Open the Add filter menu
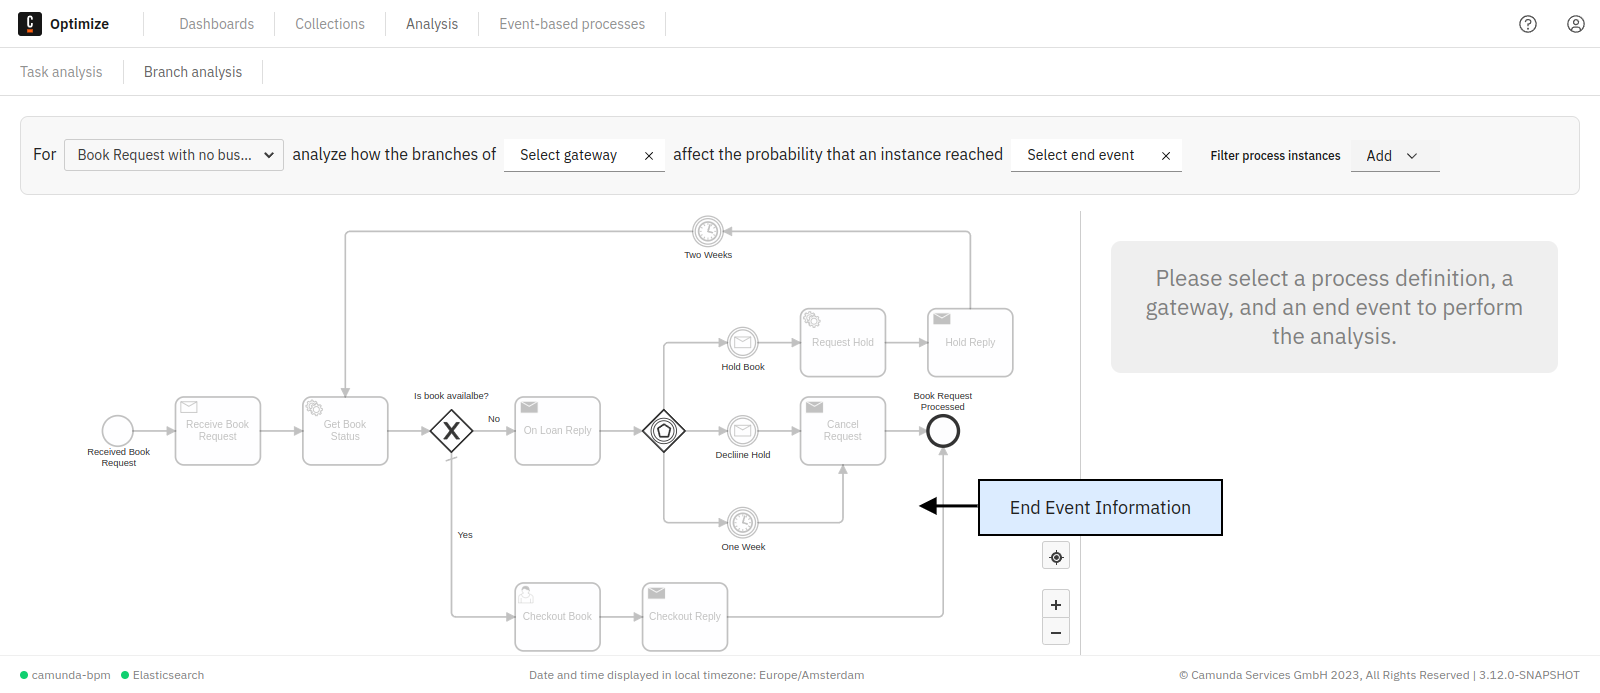The image size is (1600, 693). [1393, 155]
